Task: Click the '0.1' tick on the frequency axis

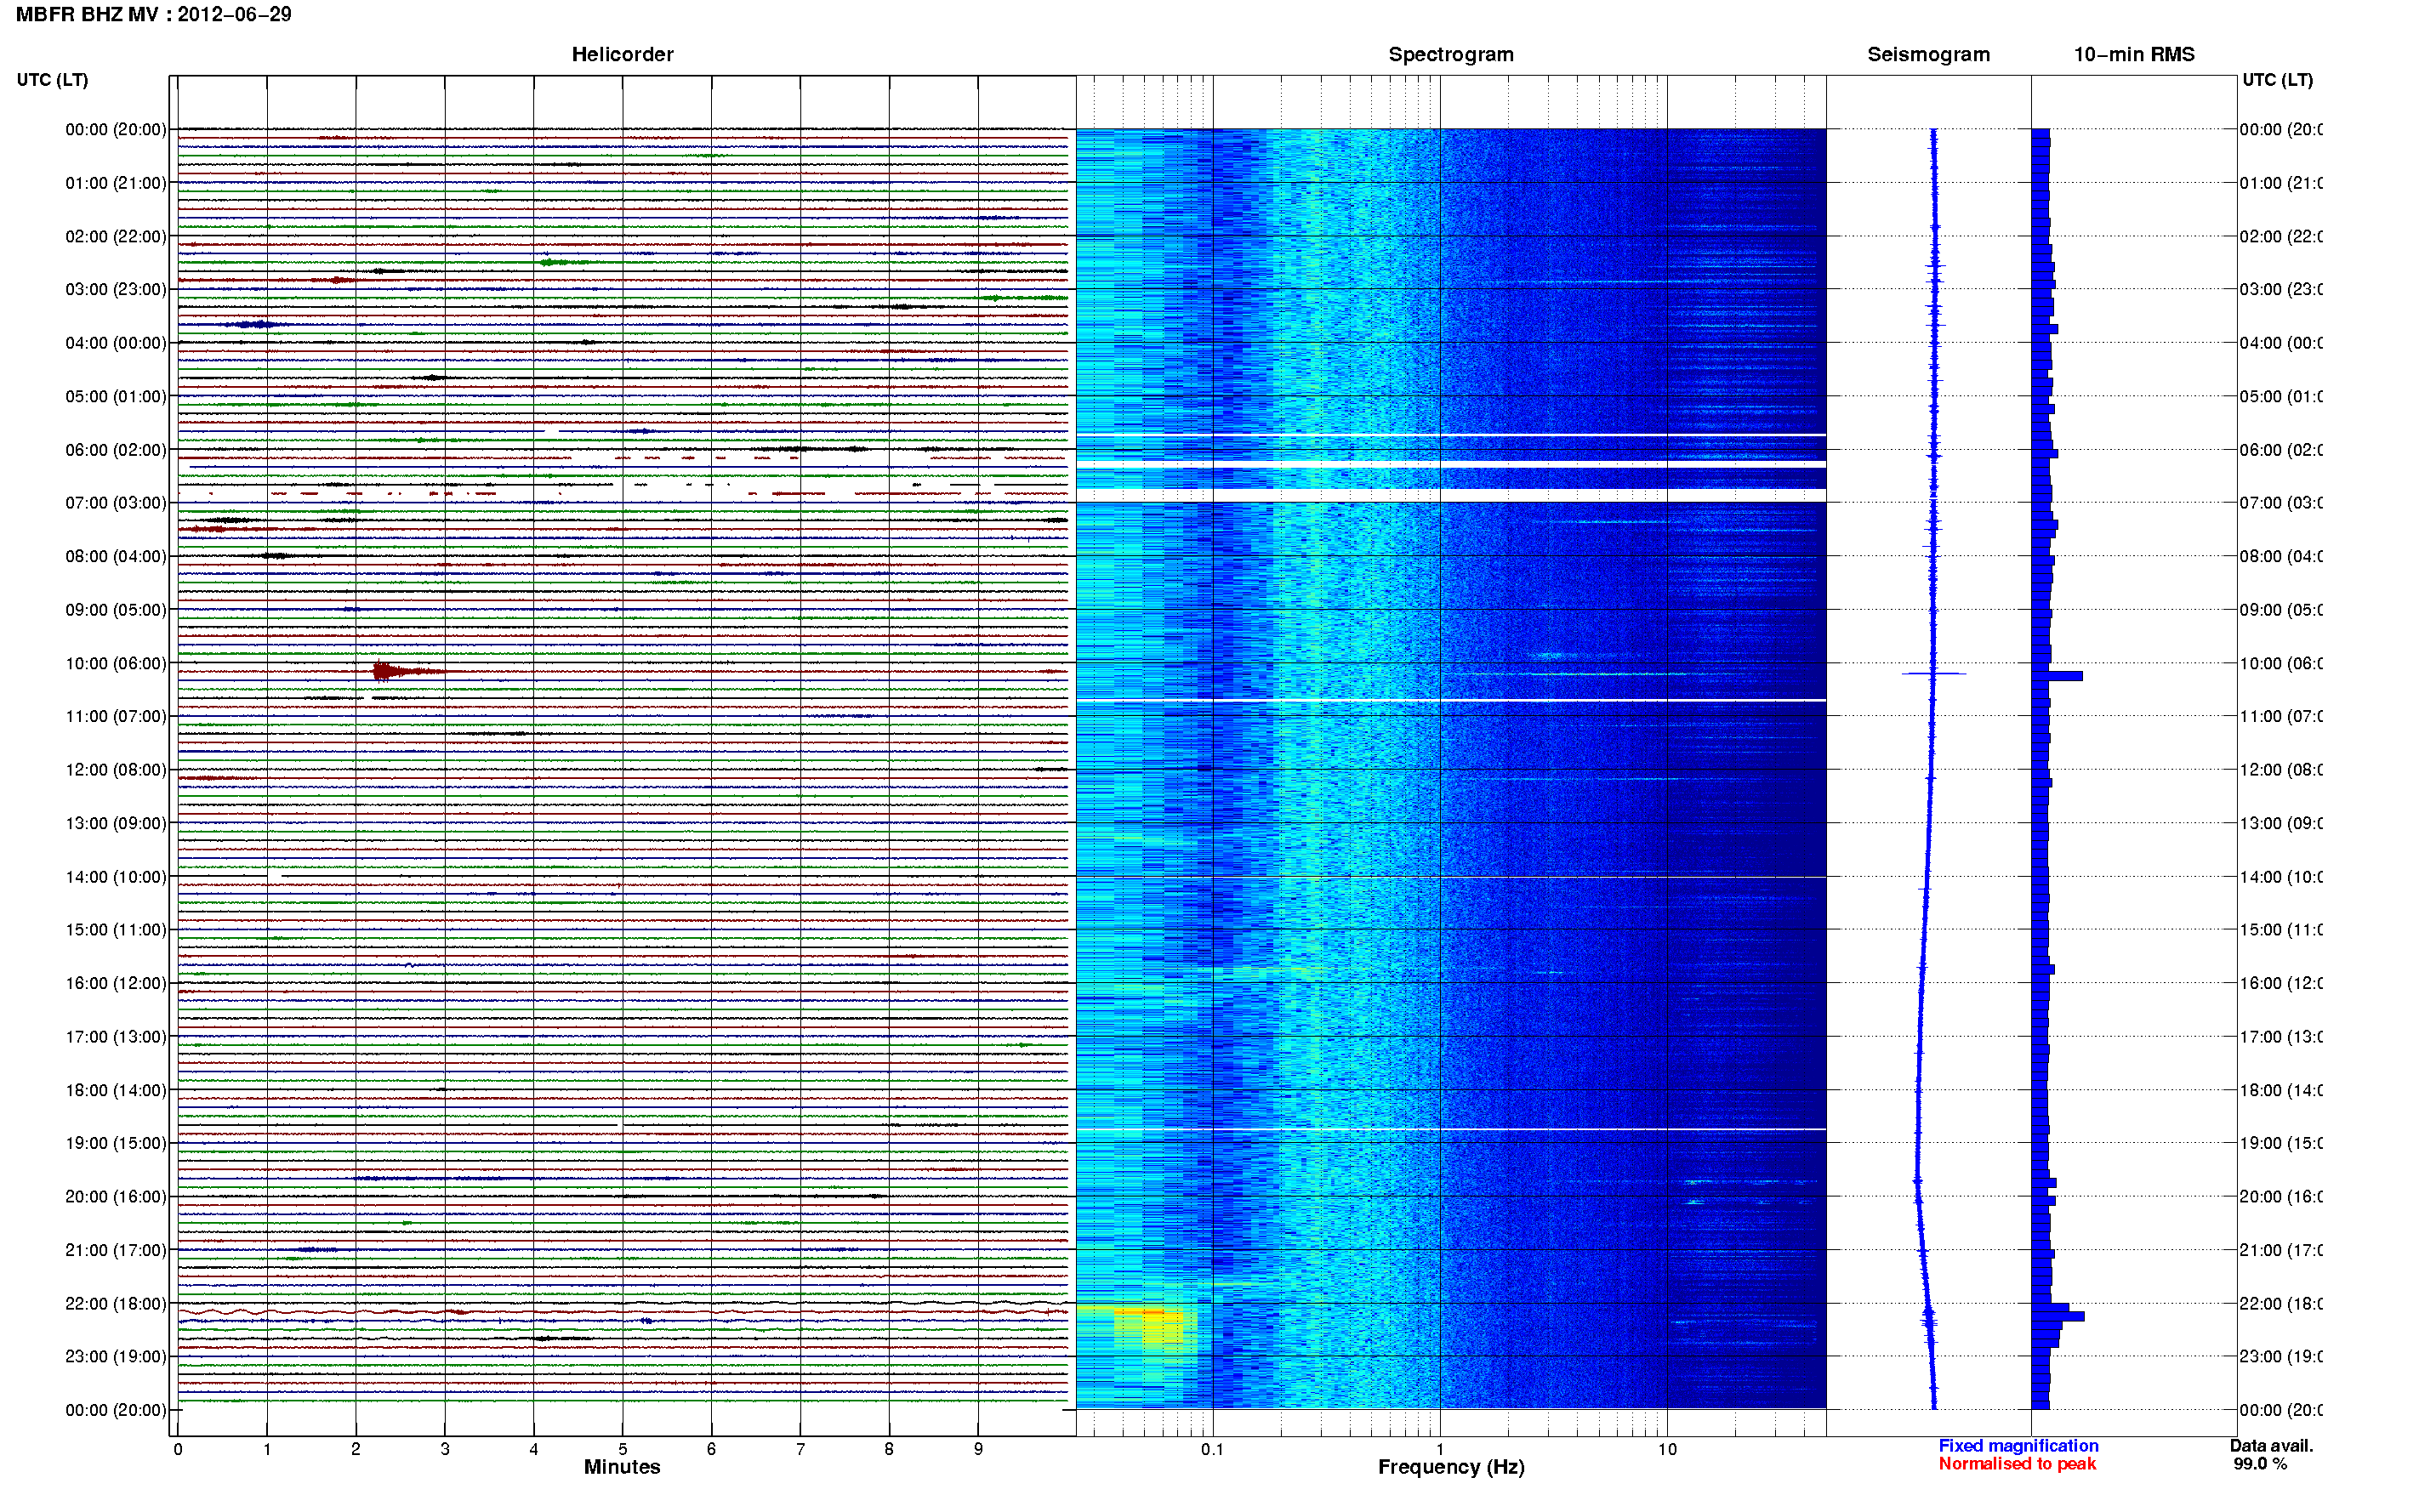Action: 1212,1449
